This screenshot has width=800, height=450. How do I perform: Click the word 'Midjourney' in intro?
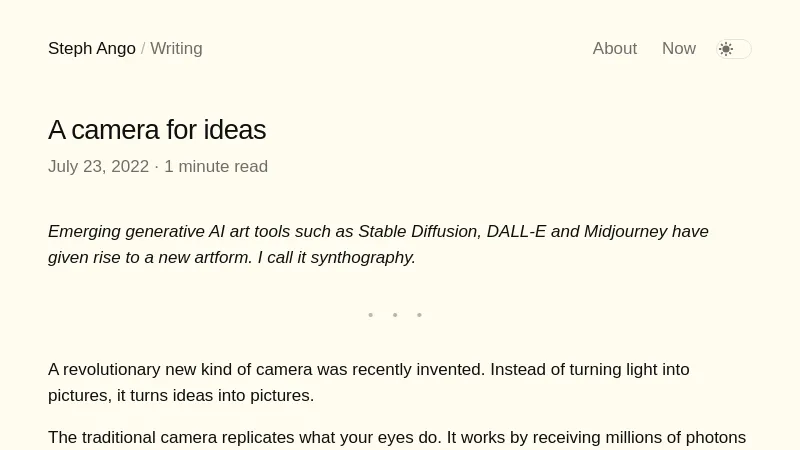tap(625, 232)
